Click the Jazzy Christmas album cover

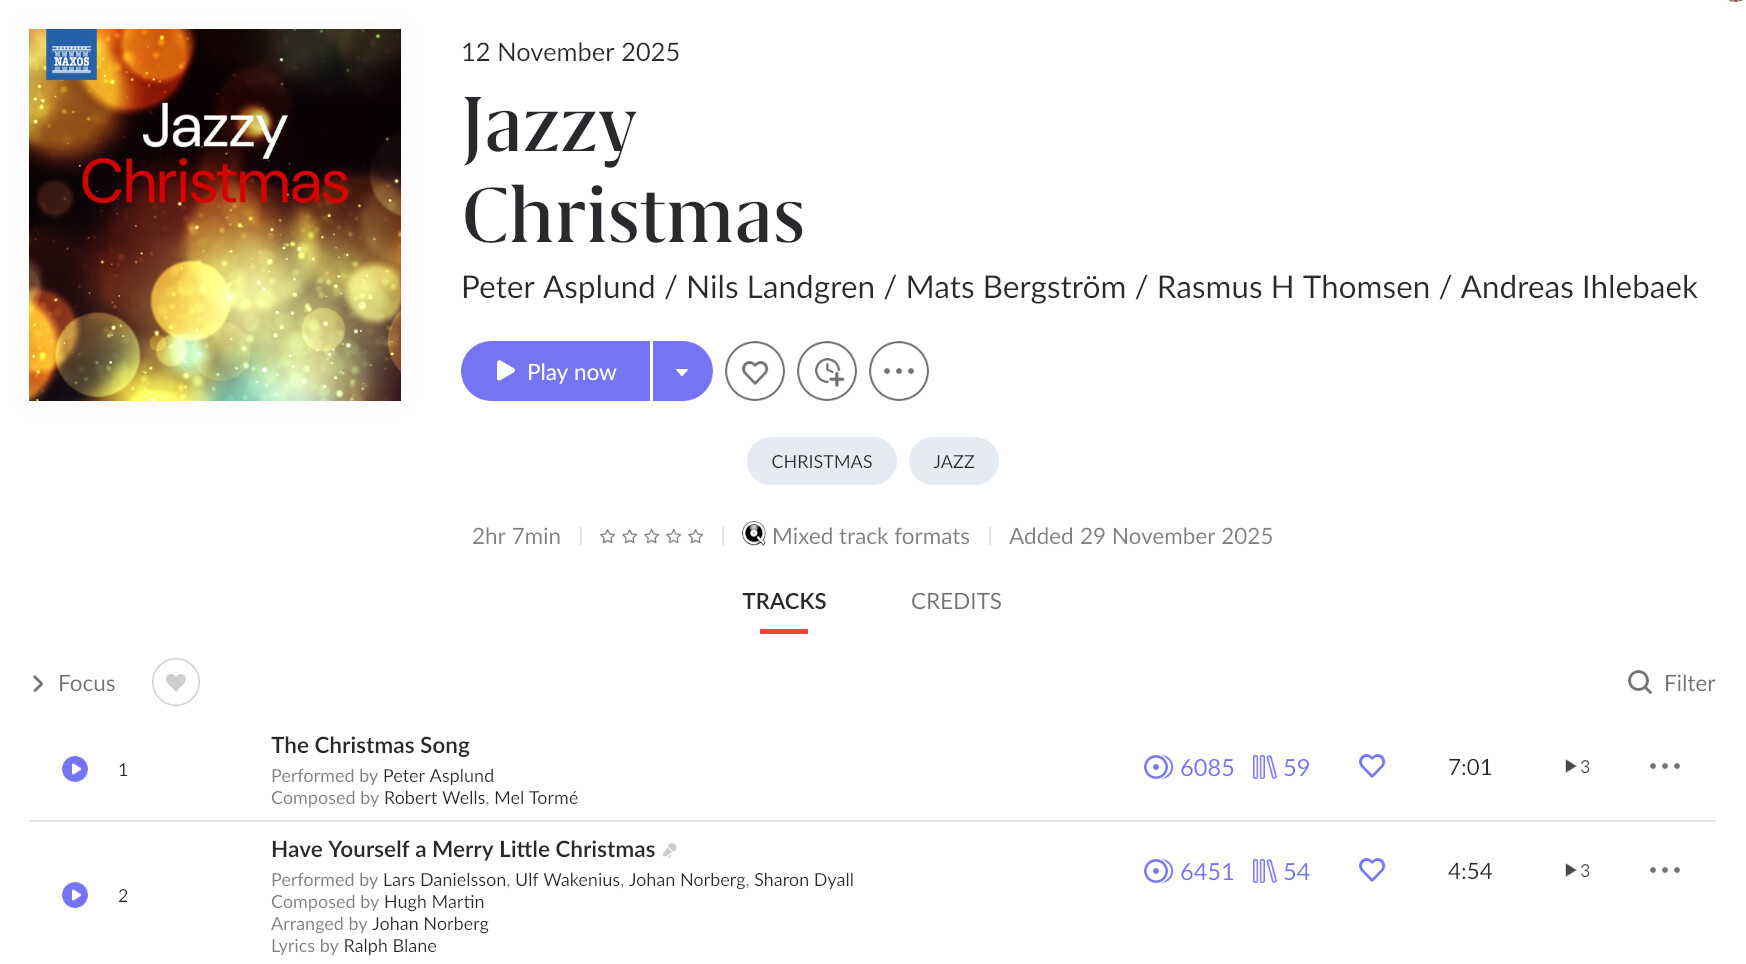(215, 215)
